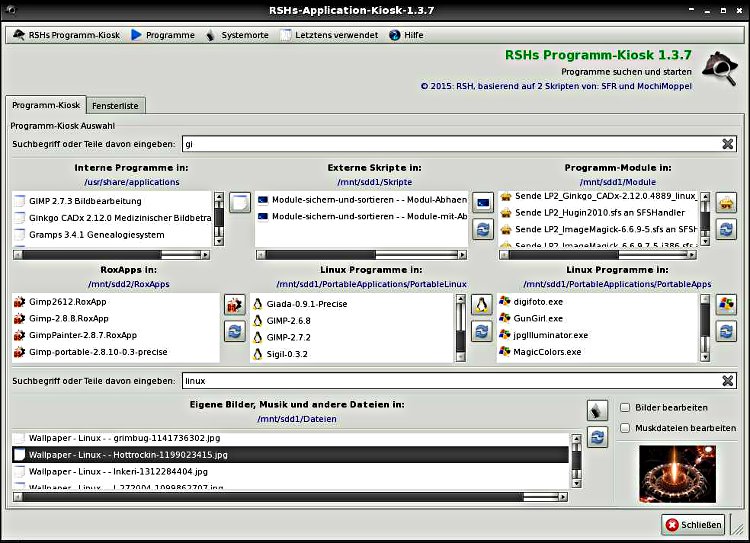Refresh the PortableApps list
This screenshot has height=543, width=750.
click(x=726, y=331)
